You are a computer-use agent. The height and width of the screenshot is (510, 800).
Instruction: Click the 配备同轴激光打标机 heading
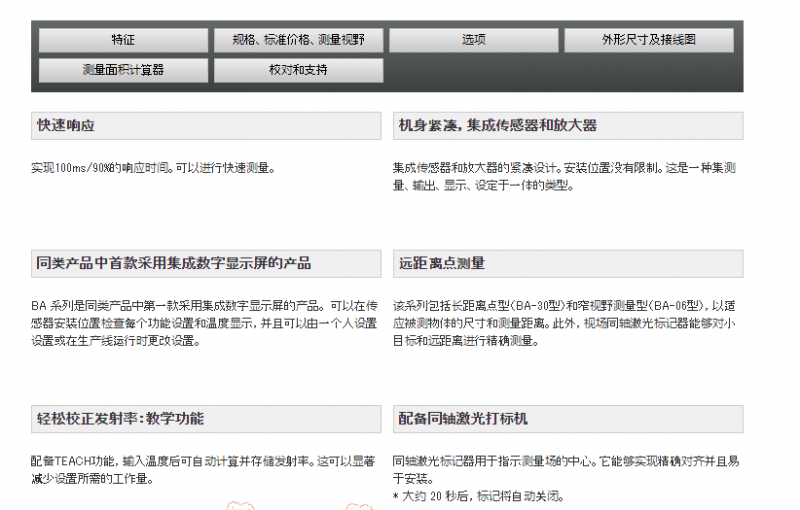[x=568, y=419]
